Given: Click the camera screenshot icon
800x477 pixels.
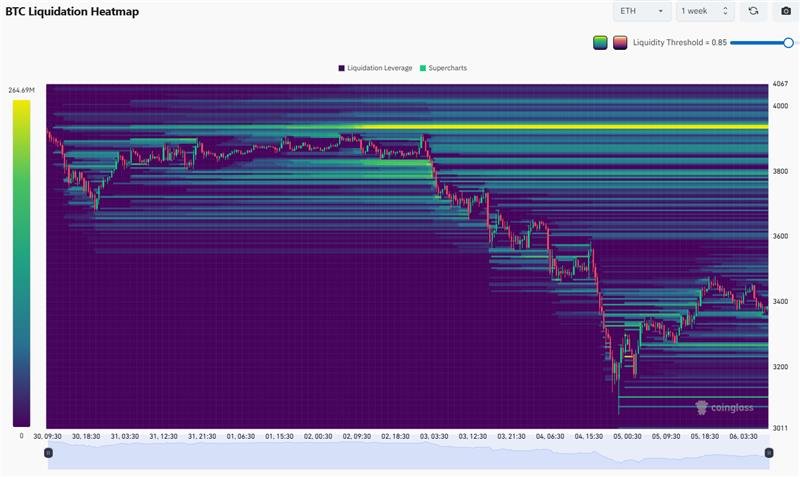Looking at the screenshot, I should tap(786, 11).
